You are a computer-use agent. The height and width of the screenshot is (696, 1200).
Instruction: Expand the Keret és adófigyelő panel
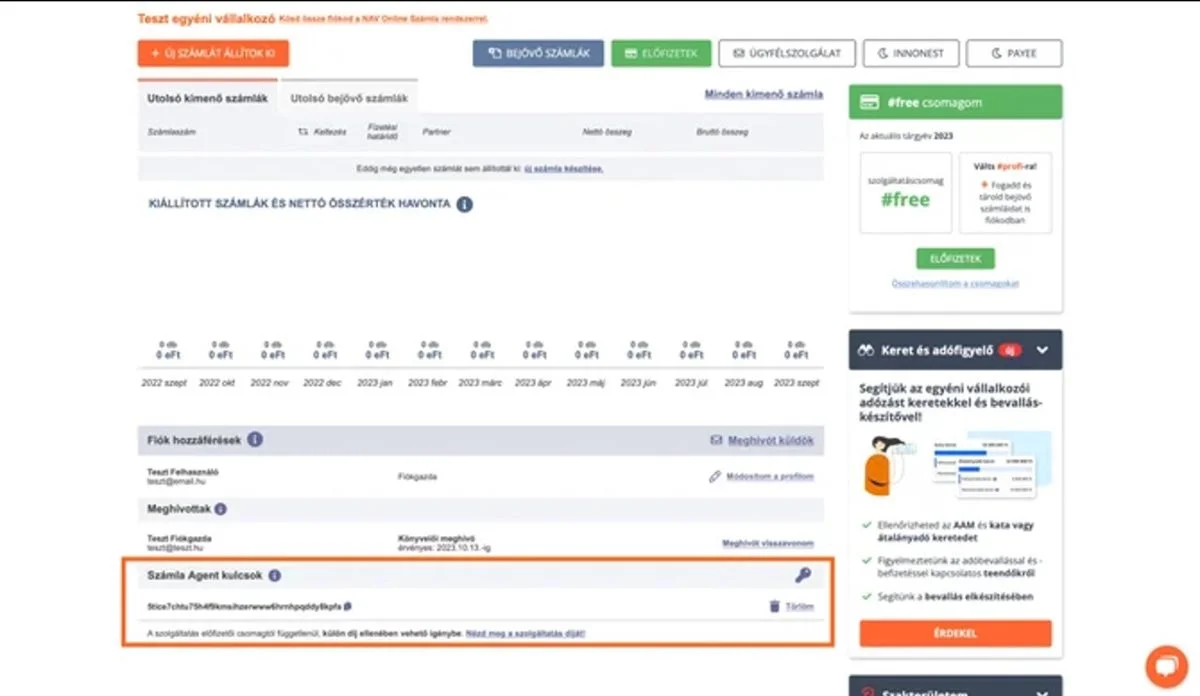1042,351
